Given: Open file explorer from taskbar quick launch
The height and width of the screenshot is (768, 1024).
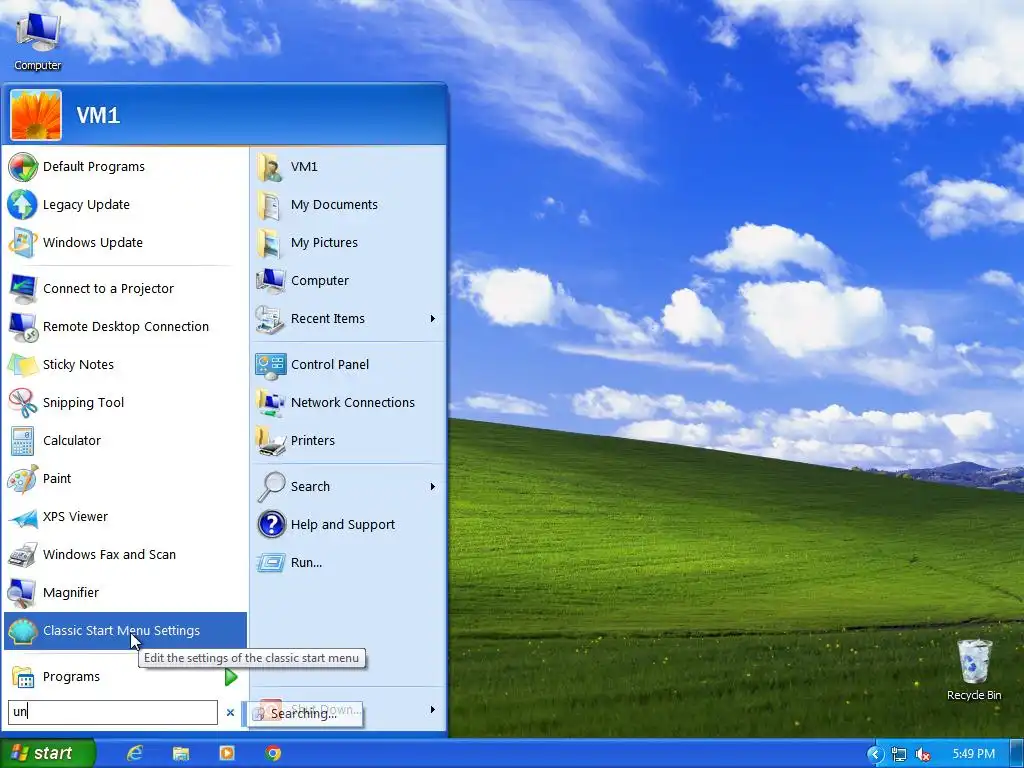Looking at the screenshot, I should (181, 753).
